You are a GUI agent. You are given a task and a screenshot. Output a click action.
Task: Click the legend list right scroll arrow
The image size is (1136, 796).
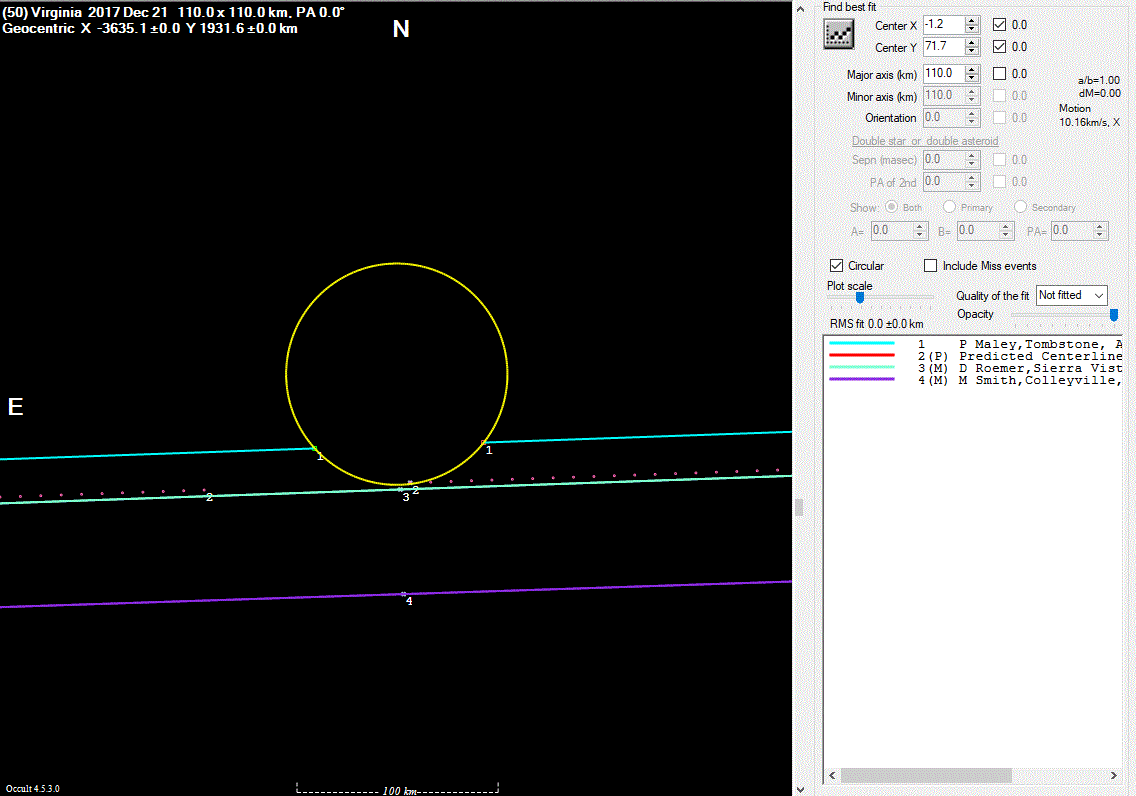1113,776
